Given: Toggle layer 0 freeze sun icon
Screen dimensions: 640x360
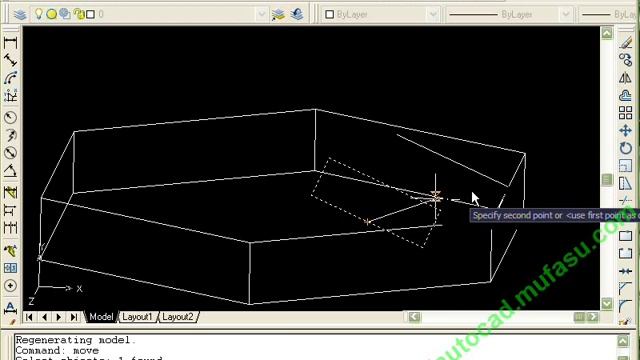Looking at the screenshot, I should coord(51,14).
